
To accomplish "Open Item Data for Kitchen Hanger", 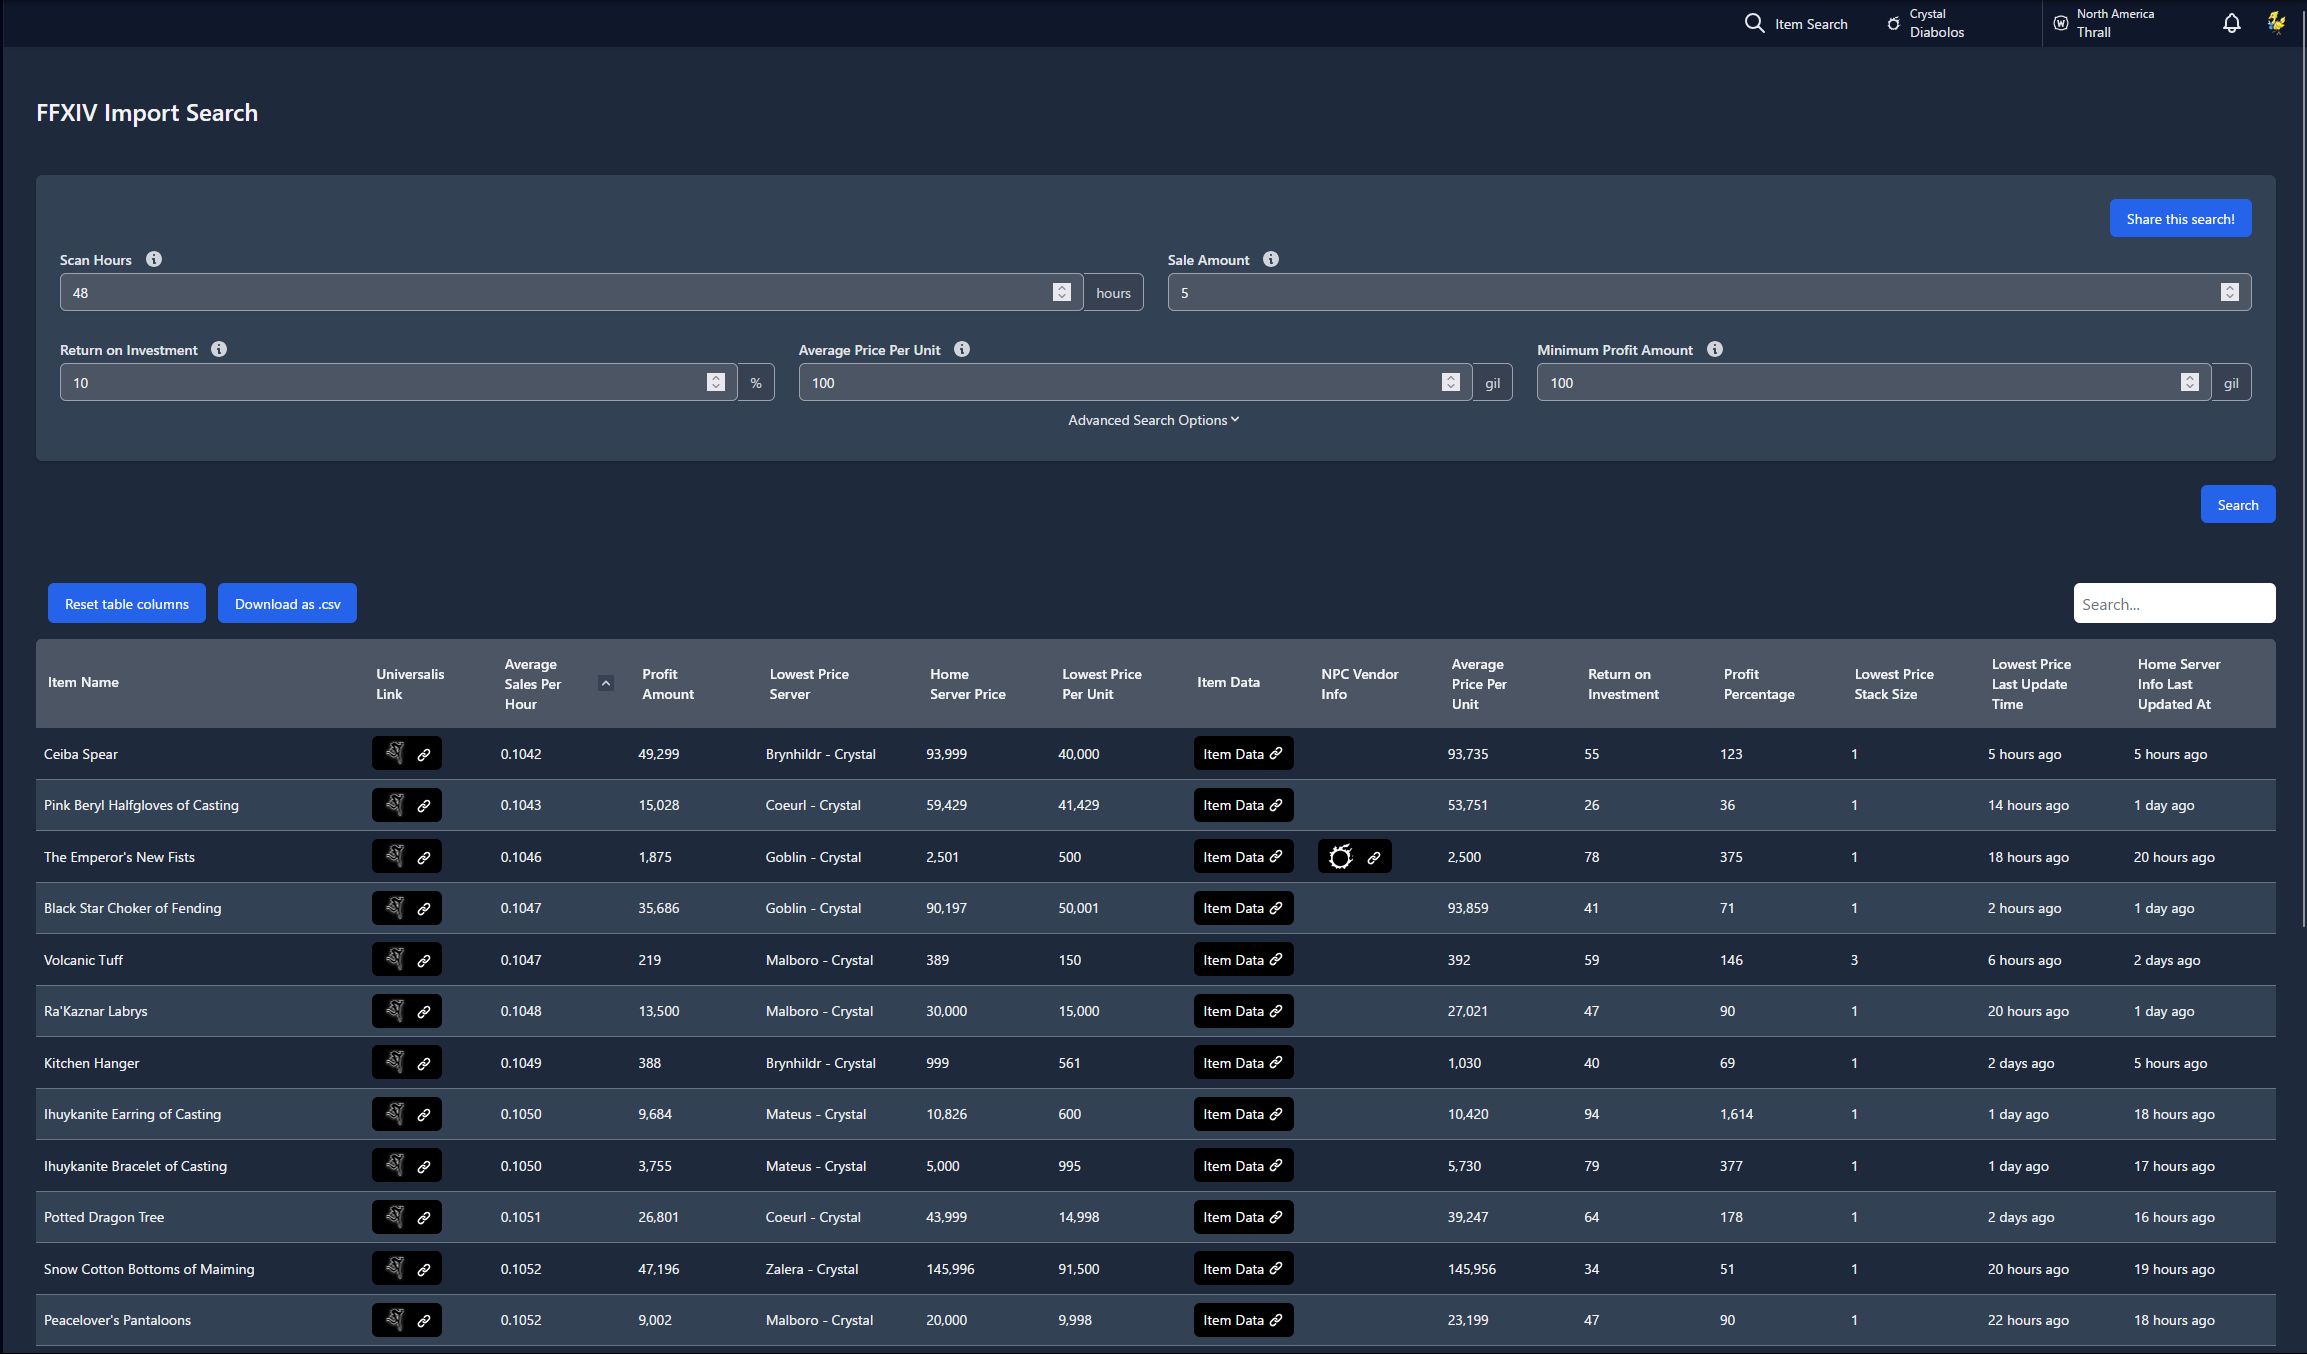I will [1243, 1062].
